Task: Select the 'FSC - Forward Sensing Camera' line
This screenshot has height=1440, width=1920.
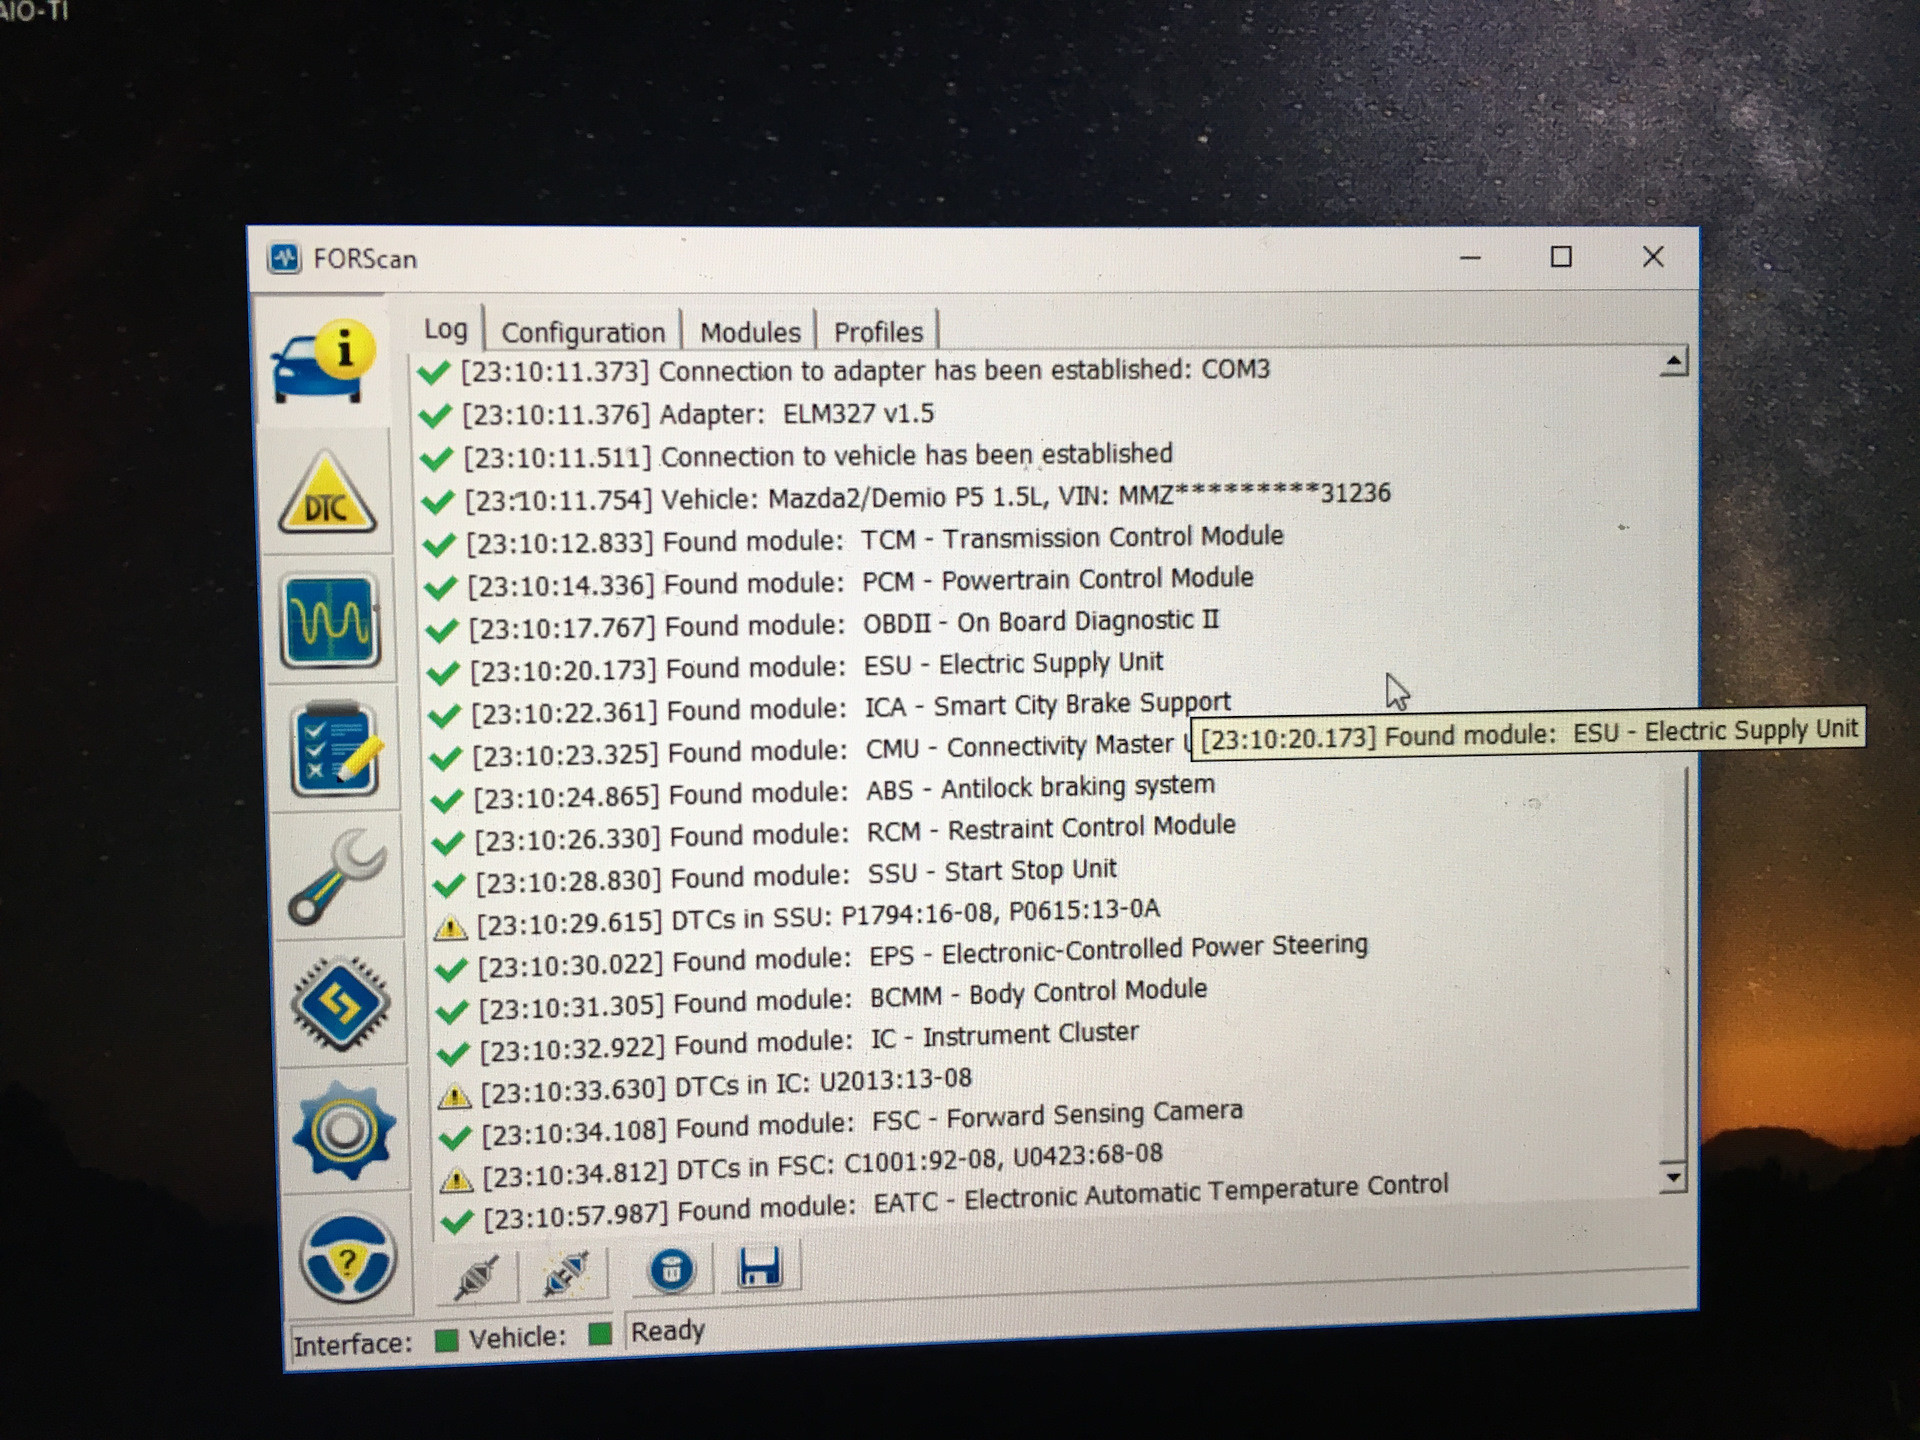Action: (x=842, y=1122)
